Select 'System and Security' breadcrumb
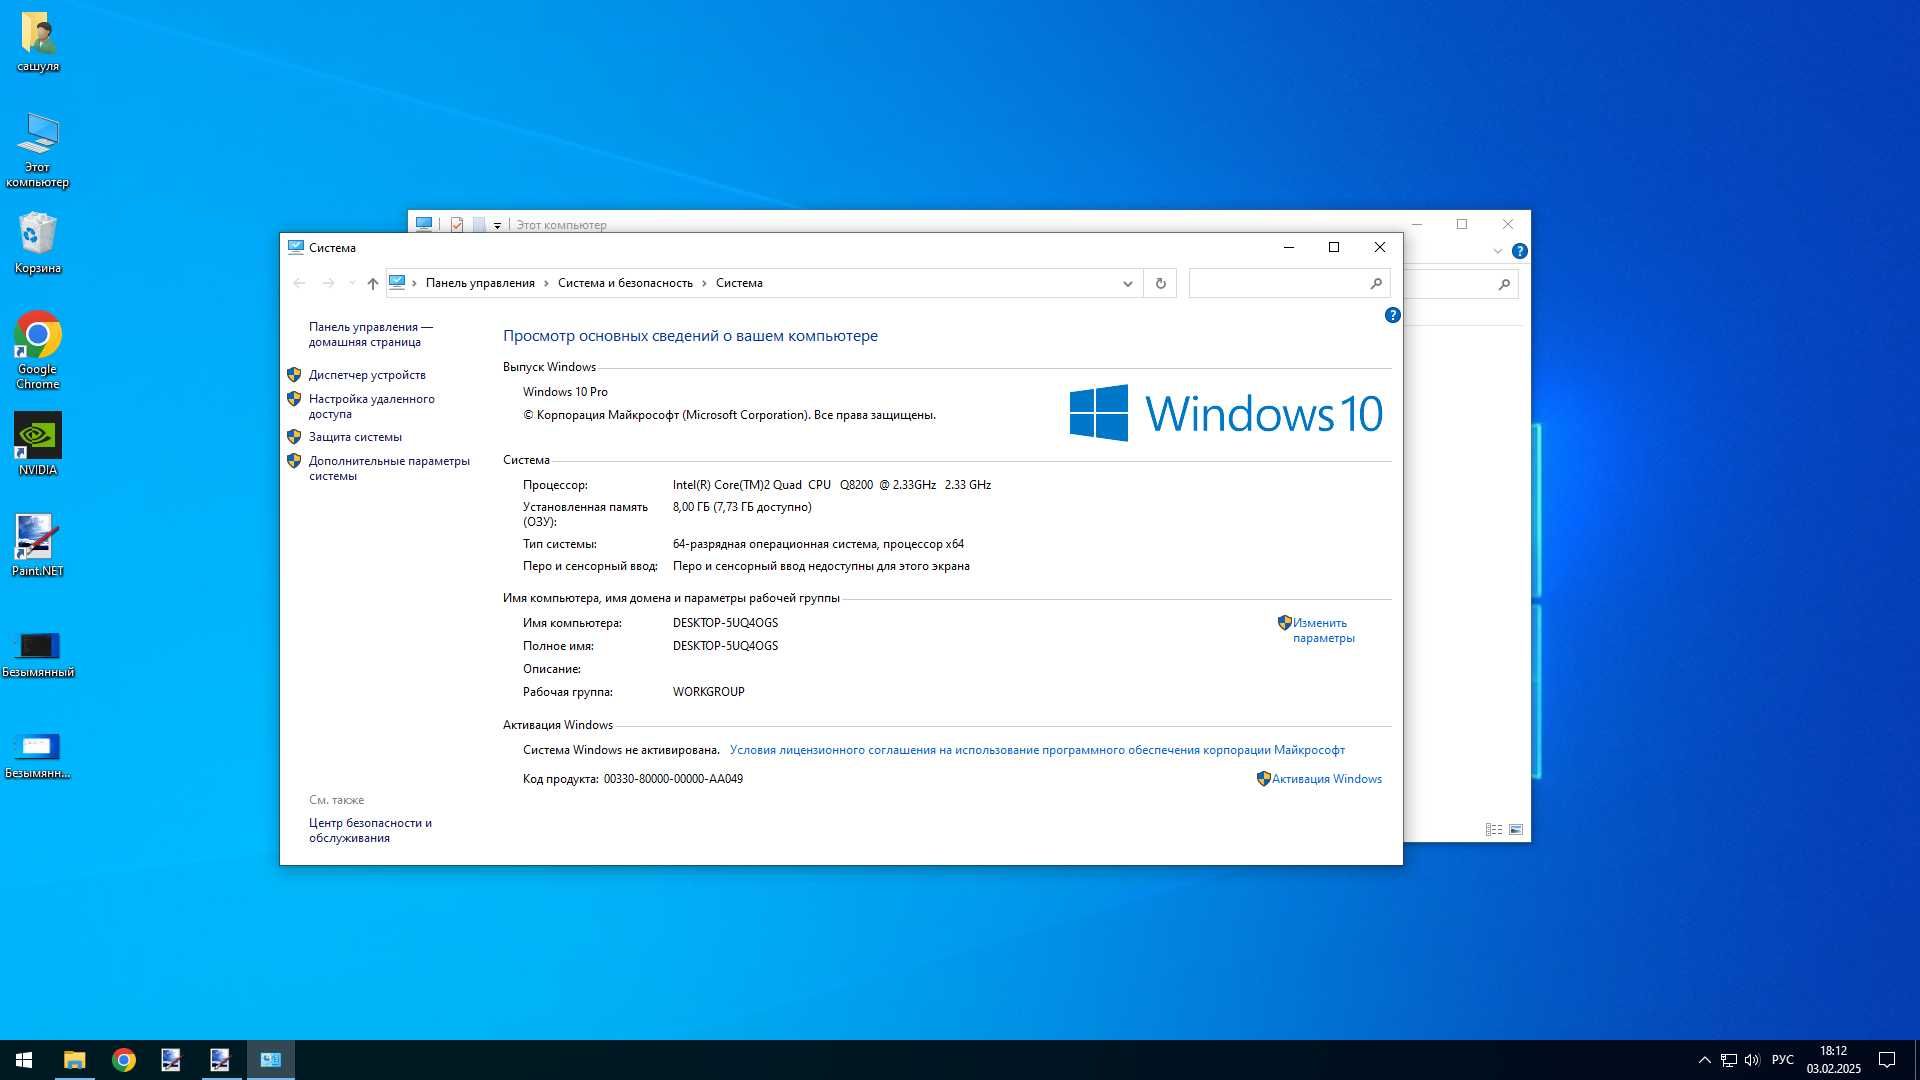The image size is (1920, 1080). tap(625, 283)
